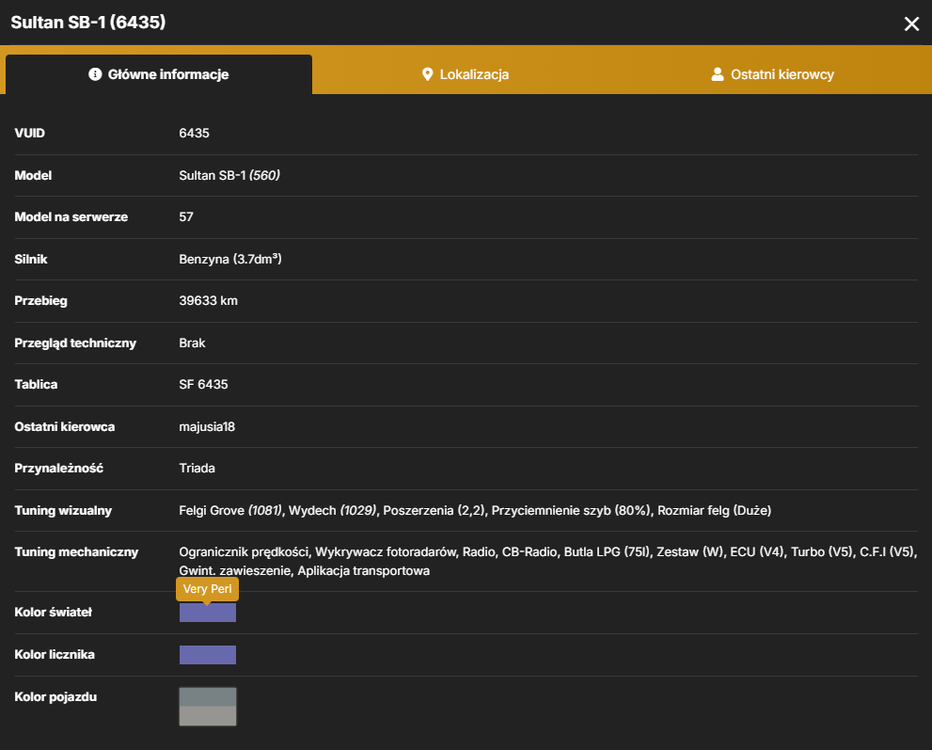
Task: Open the Ostatni kierowcy tab
Action: (x=773, y=74)
